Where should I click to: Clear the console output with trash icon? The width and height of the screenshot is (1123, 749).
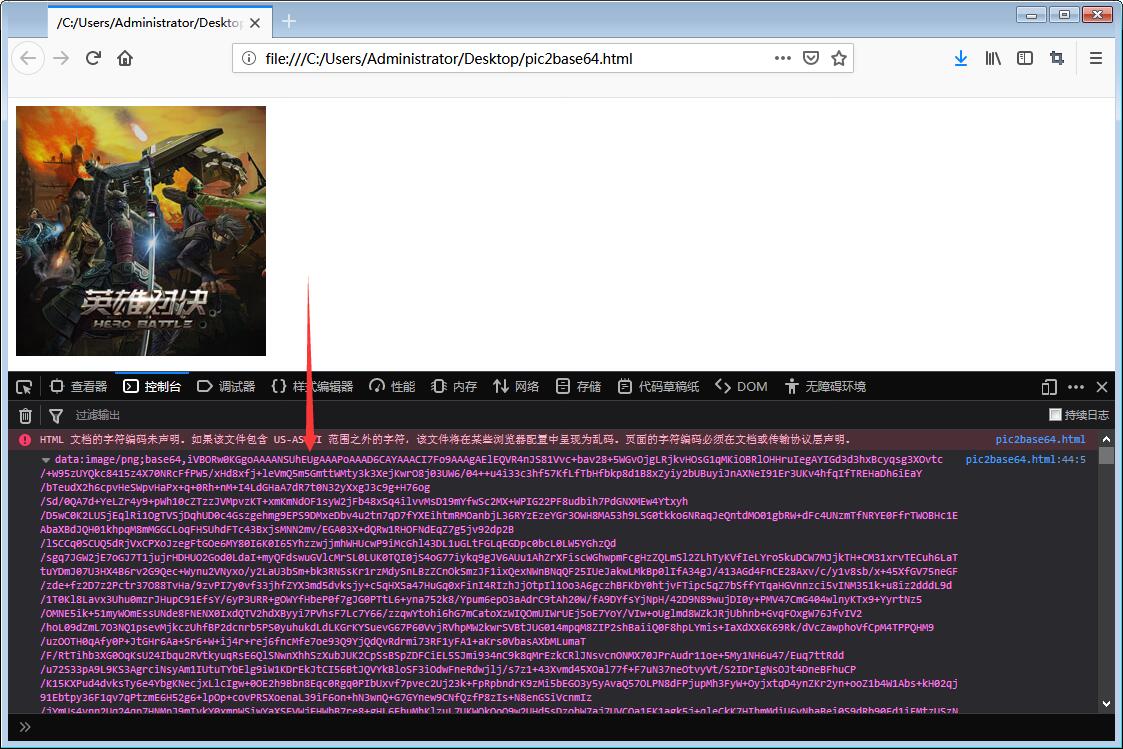pos(25,415)
